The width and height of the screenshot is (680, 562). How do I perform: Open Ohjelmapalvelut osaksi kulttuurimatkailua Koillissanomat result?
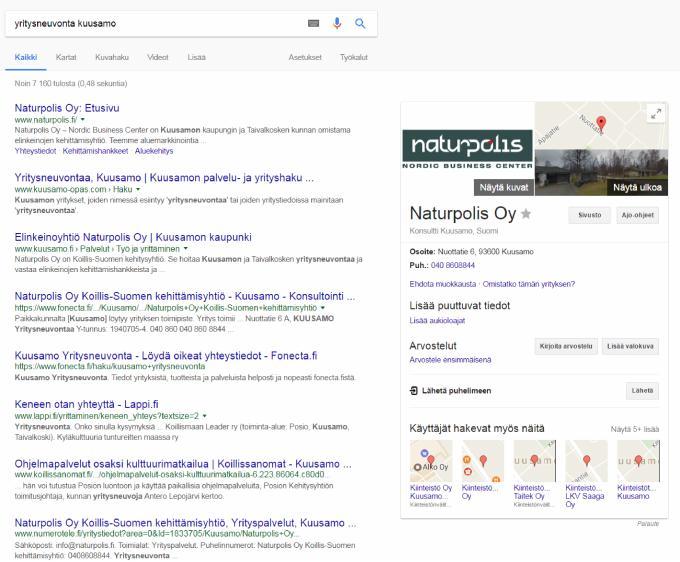[x=183, y=464]
